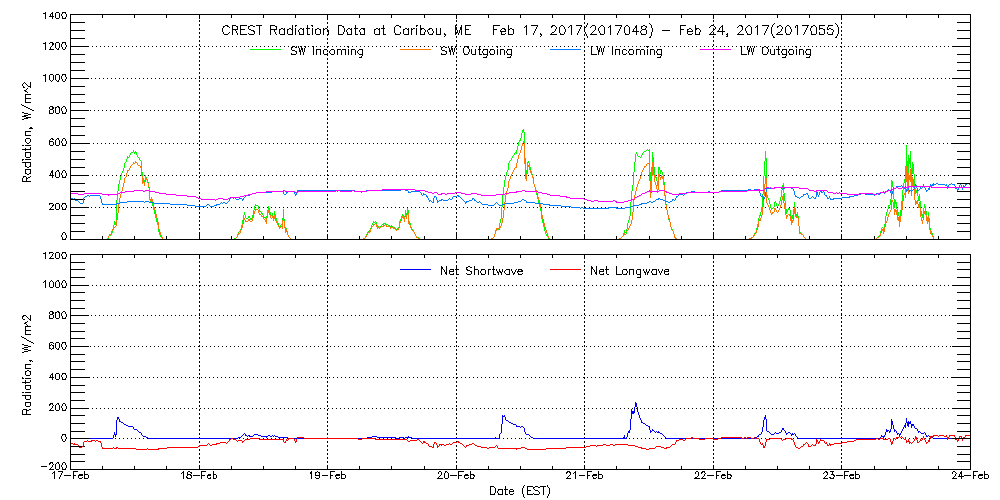
Task: Click the 1200 y-axis value on lower chart
Action: [53, 255]
